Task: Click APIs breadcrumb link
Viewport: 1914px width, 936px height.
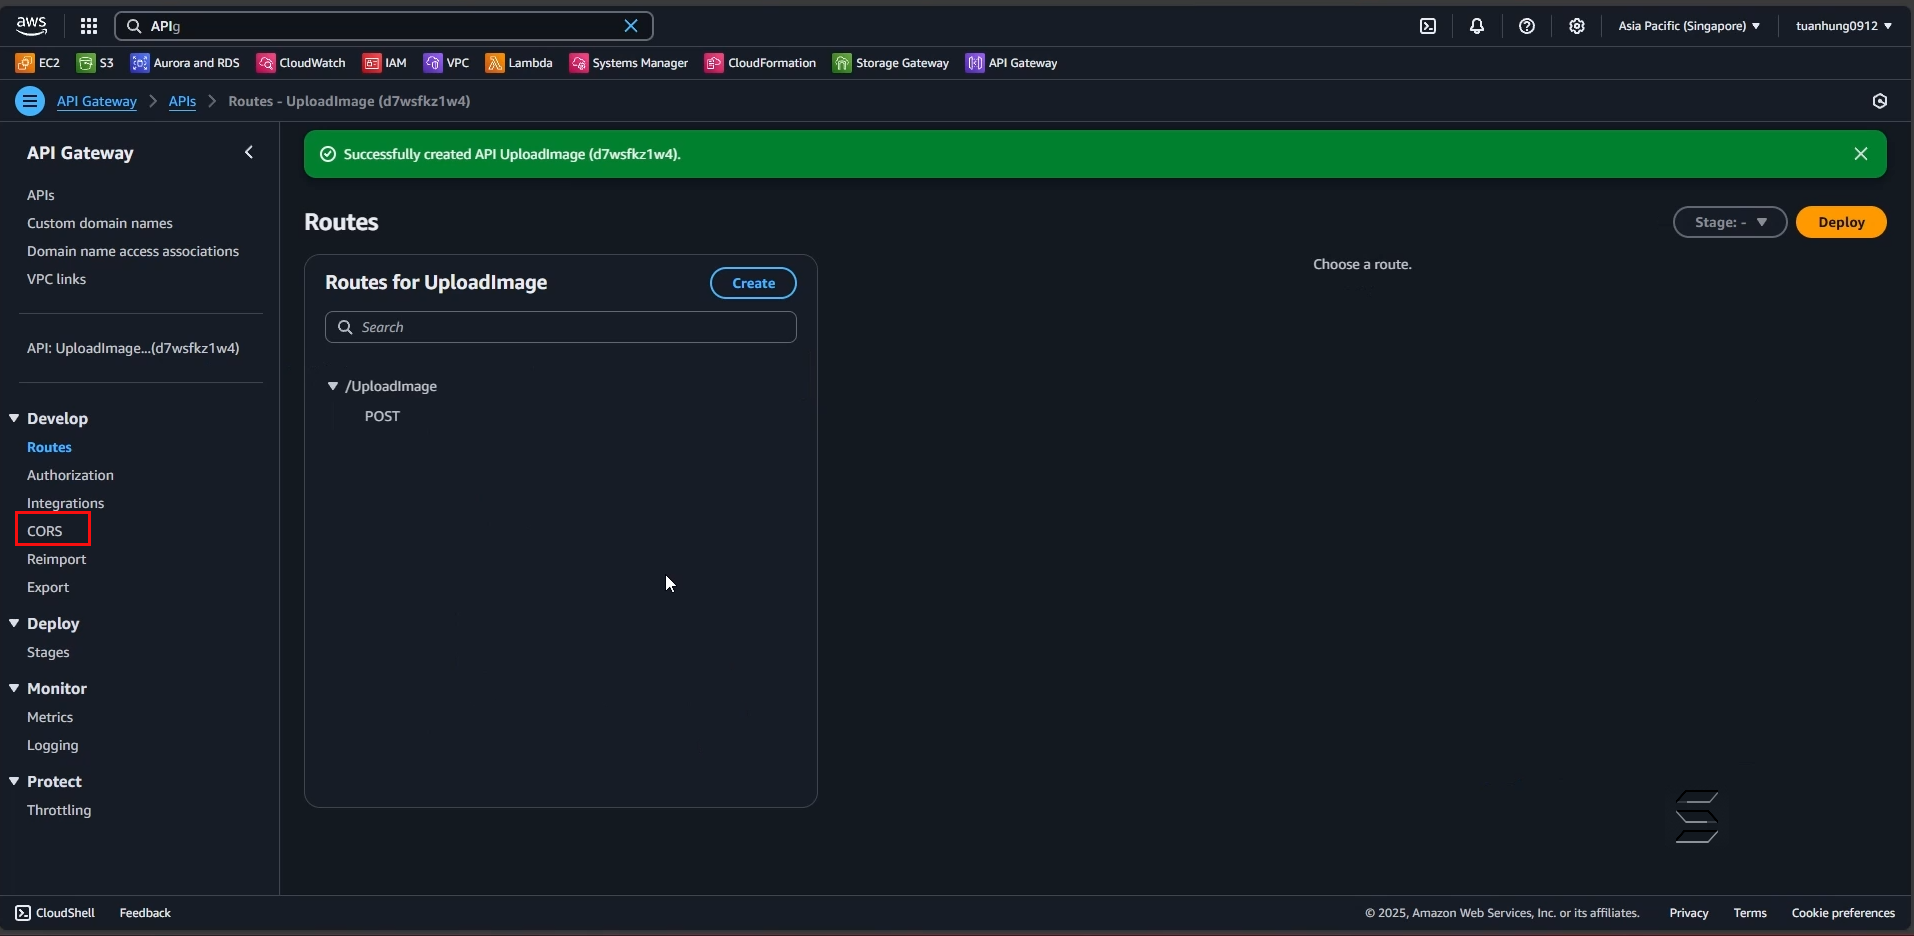Action: [x=182, y=101]
